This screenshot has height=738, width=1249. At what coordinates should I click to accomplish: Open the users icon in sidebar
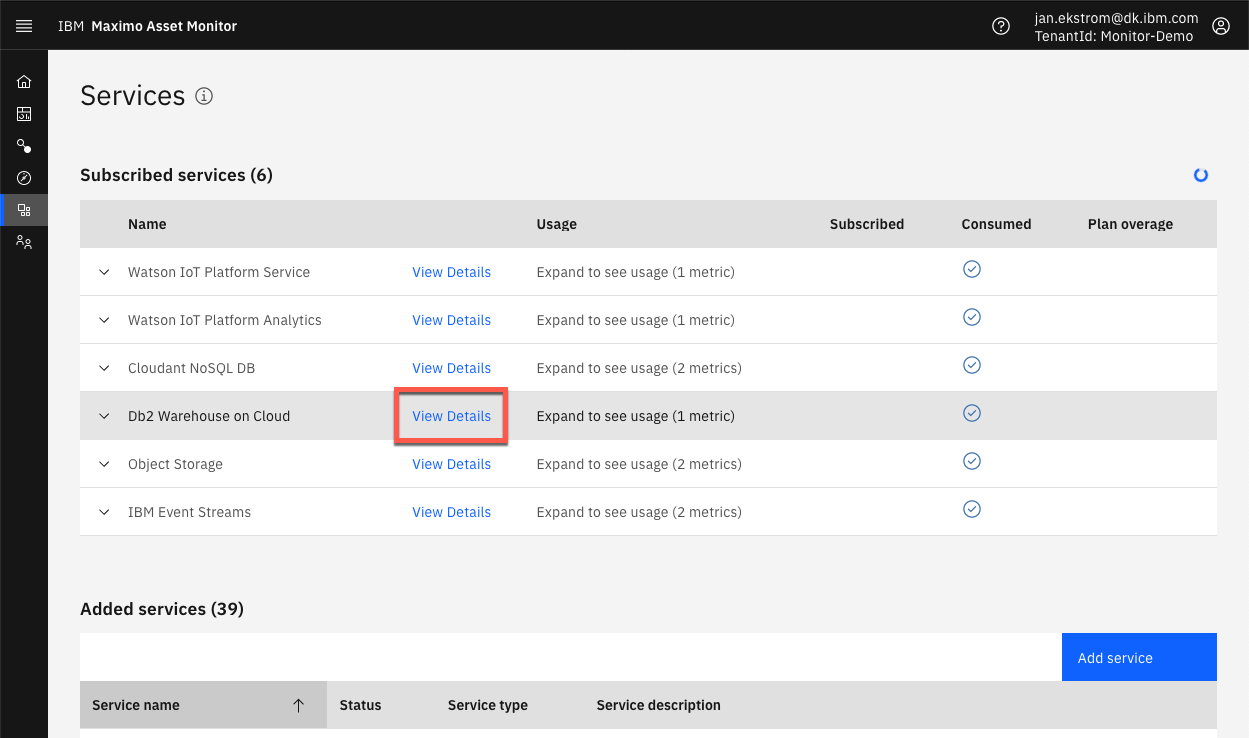(24, 242)
